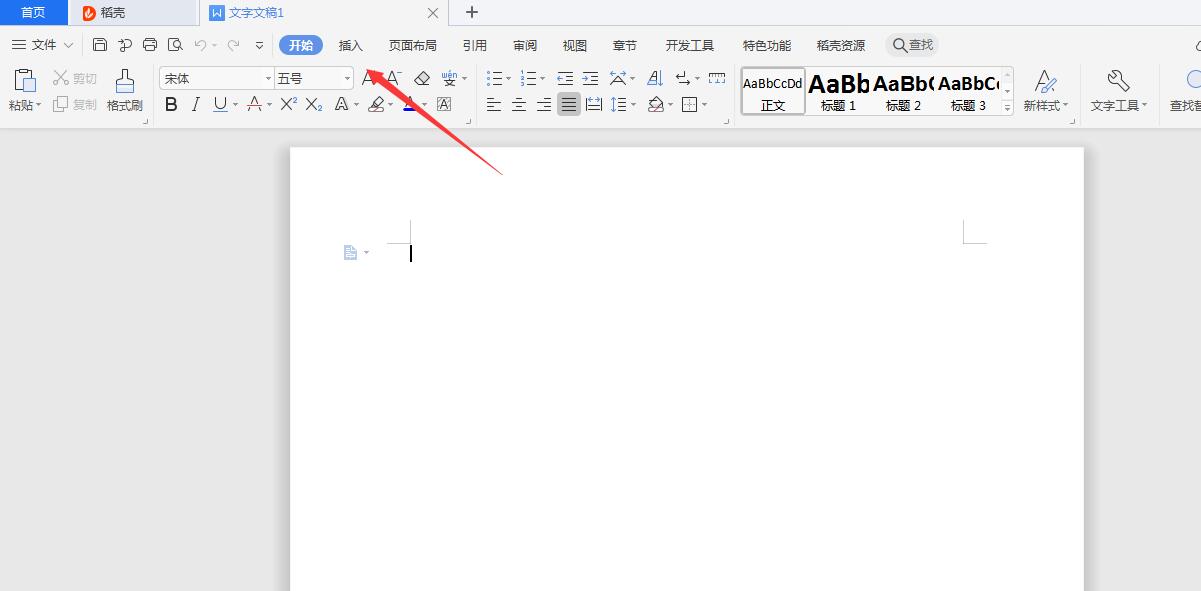Click the Clear Formatting eraser icon
Screen dimensions: 1201x591
pyautogui.click(x=423, y=77)
